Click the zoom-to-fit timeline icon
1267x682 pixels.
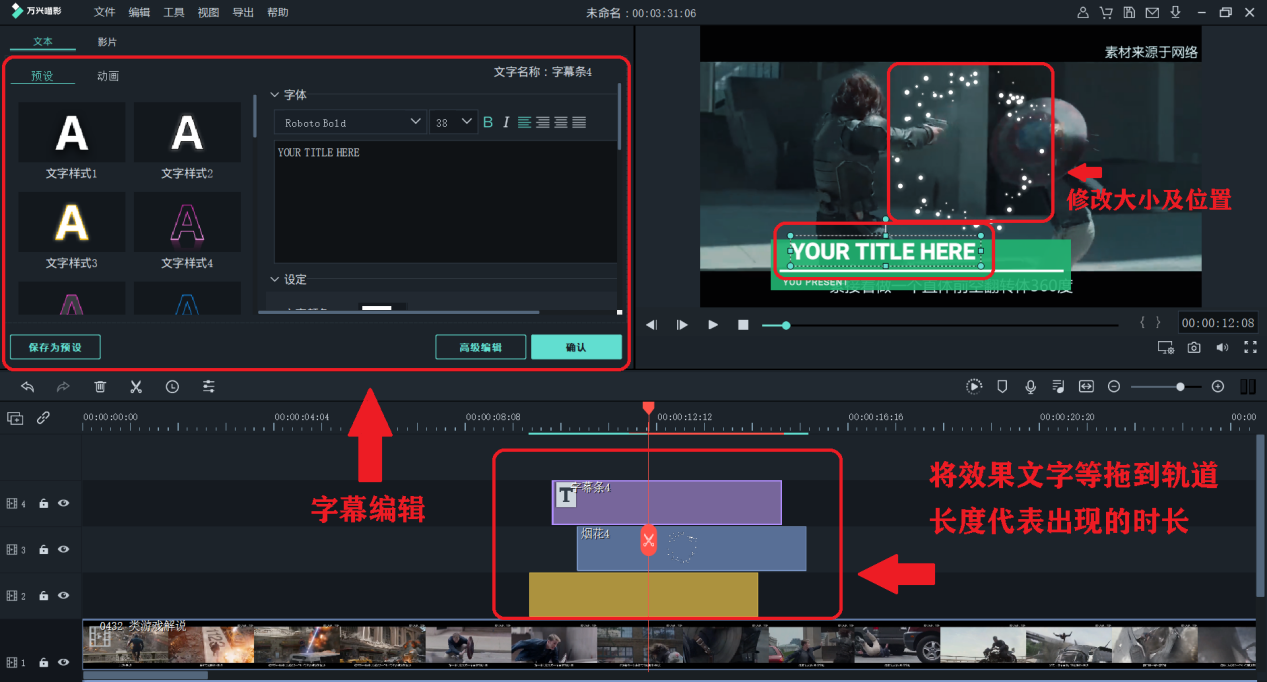[x=1086, y=386]
